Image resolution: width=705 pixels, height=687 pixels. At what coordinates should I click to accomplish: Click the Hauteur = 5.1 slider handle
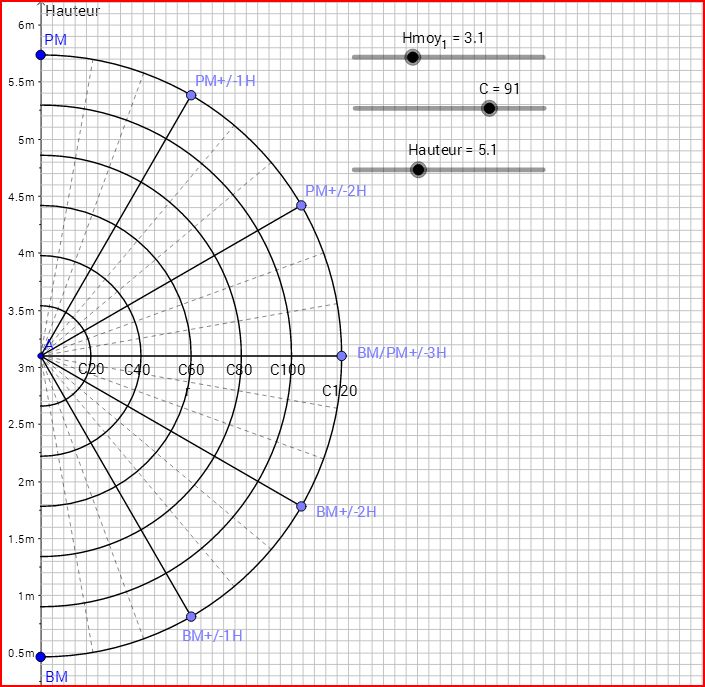coord(419,170)
